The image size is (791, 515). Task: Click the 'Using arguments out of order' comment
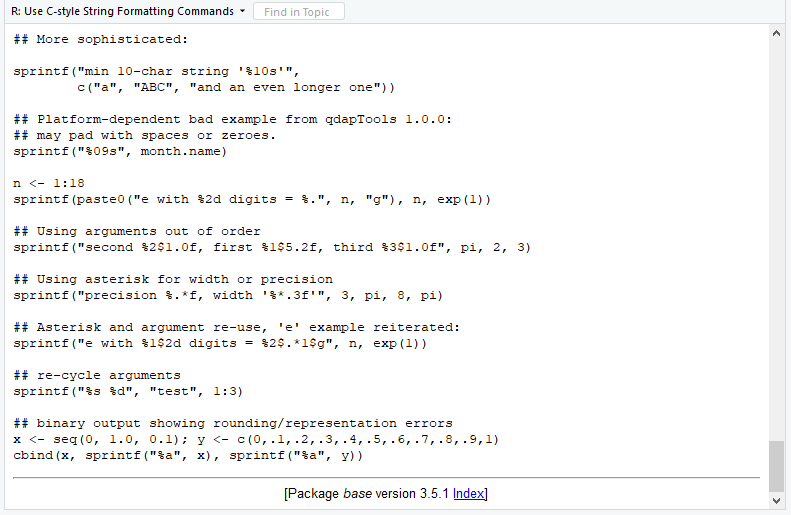pyautogui.click(x=137, y=232)
